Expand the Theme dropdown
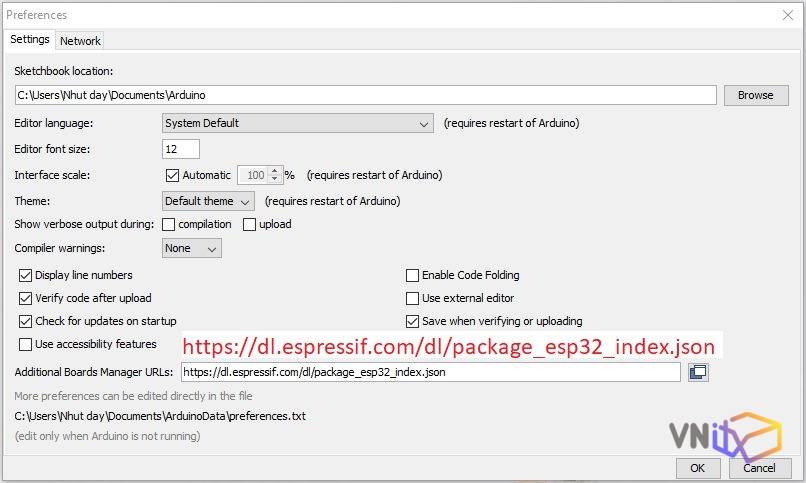This screenshot has width=806, height=483. [x=208, y=201]
